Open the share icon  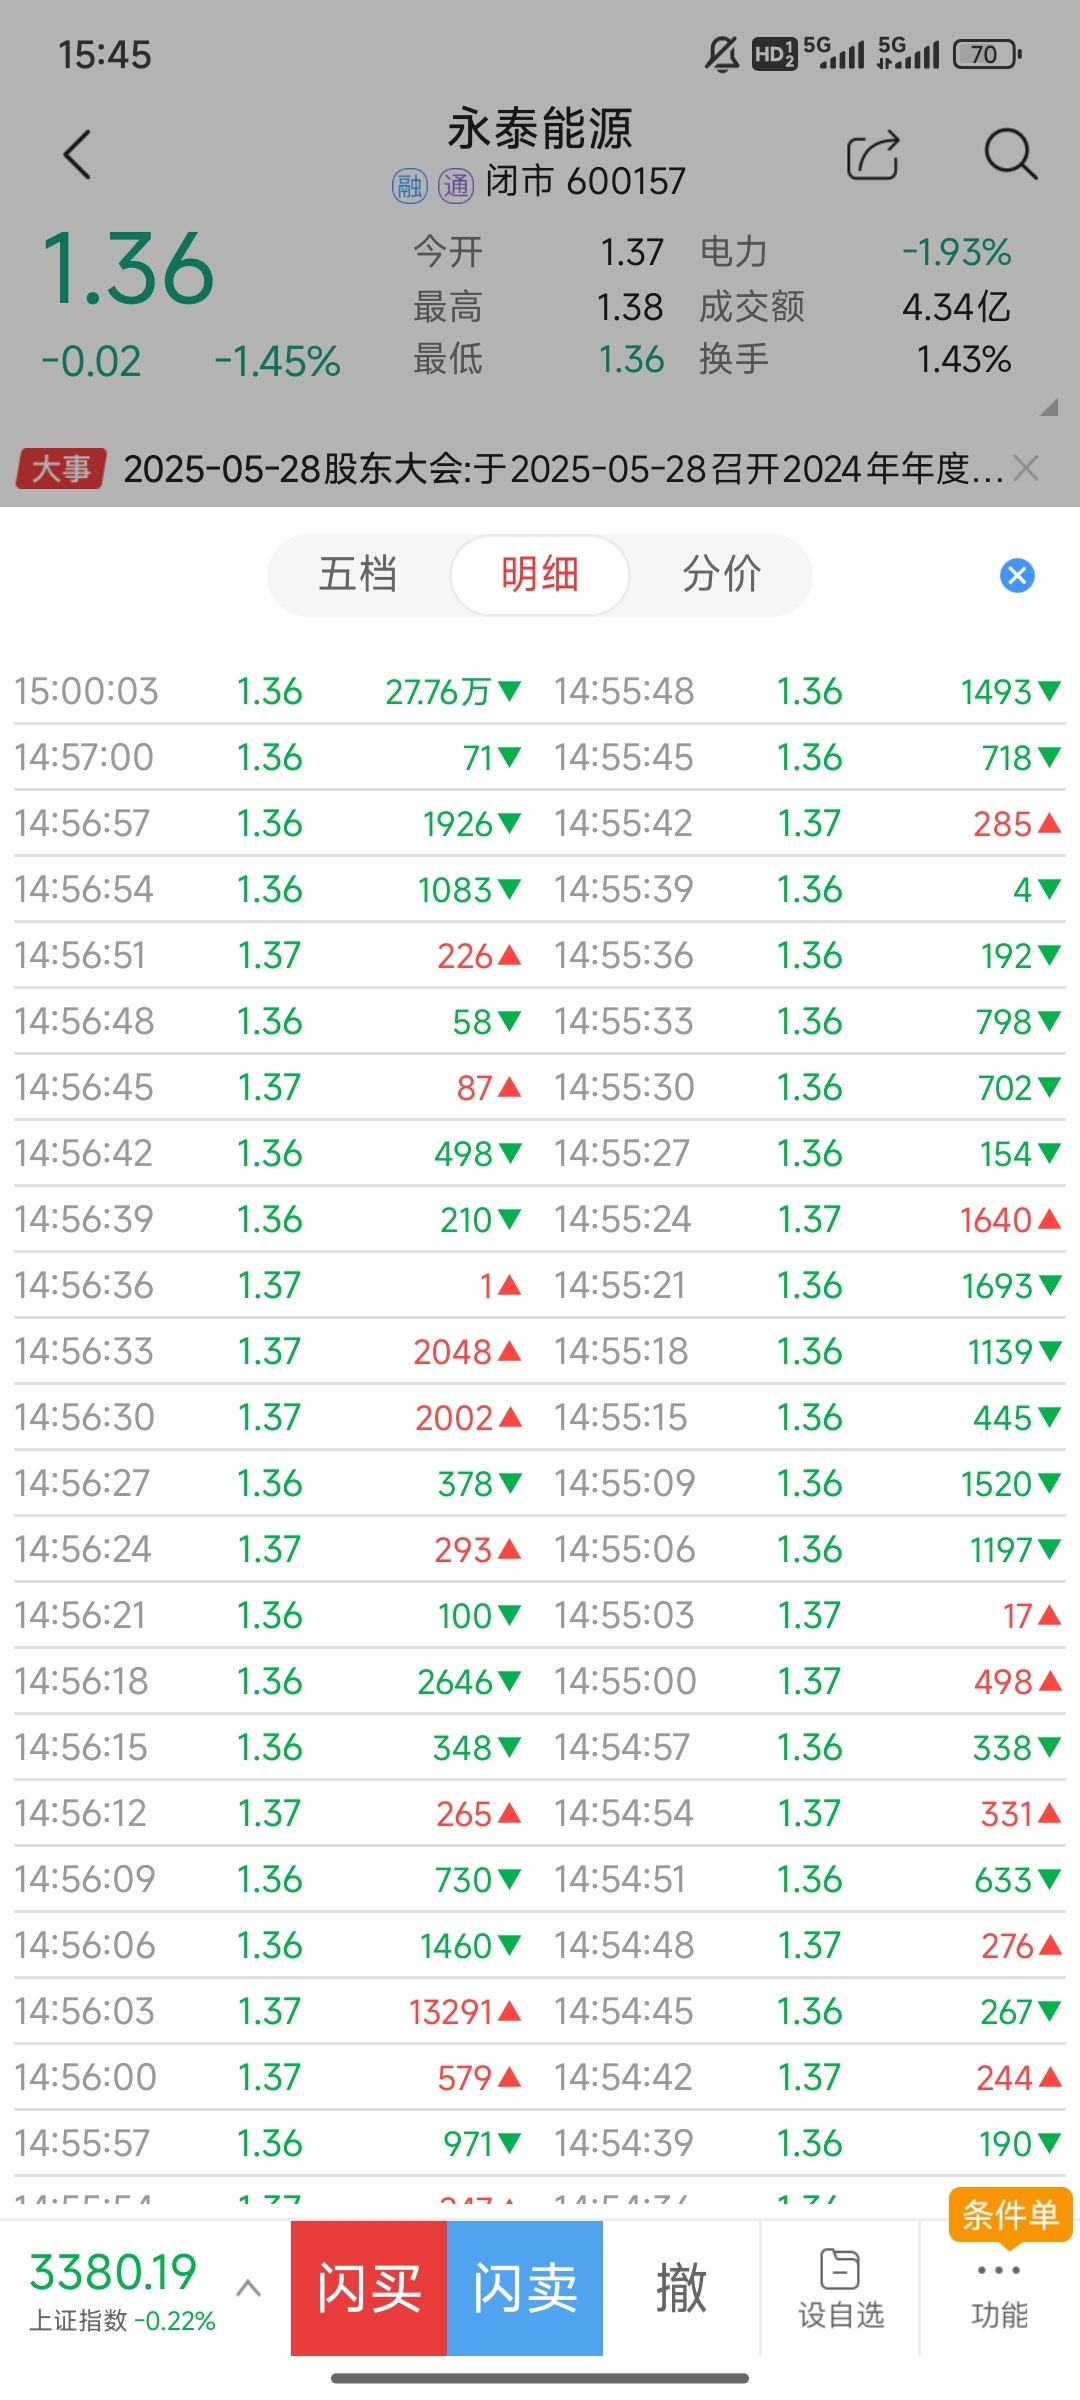873,156
